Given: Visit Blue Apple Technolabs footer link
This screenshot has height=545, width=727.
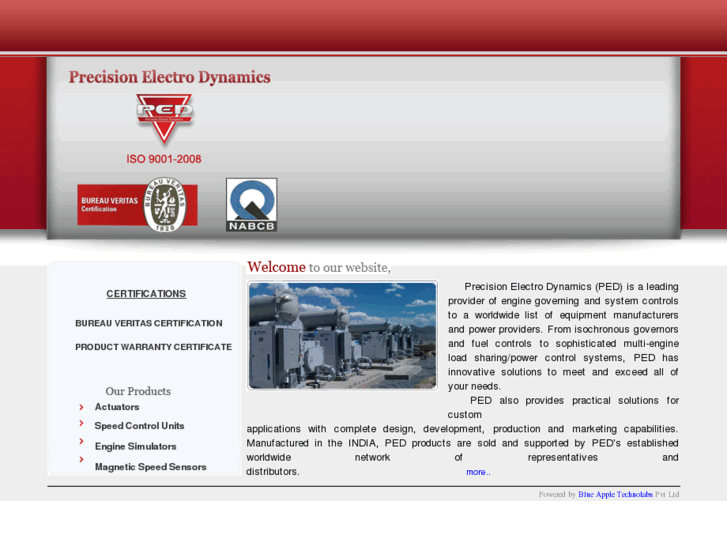Looking at the screenshot, I should pyautogui.click(x=615, y=494).
